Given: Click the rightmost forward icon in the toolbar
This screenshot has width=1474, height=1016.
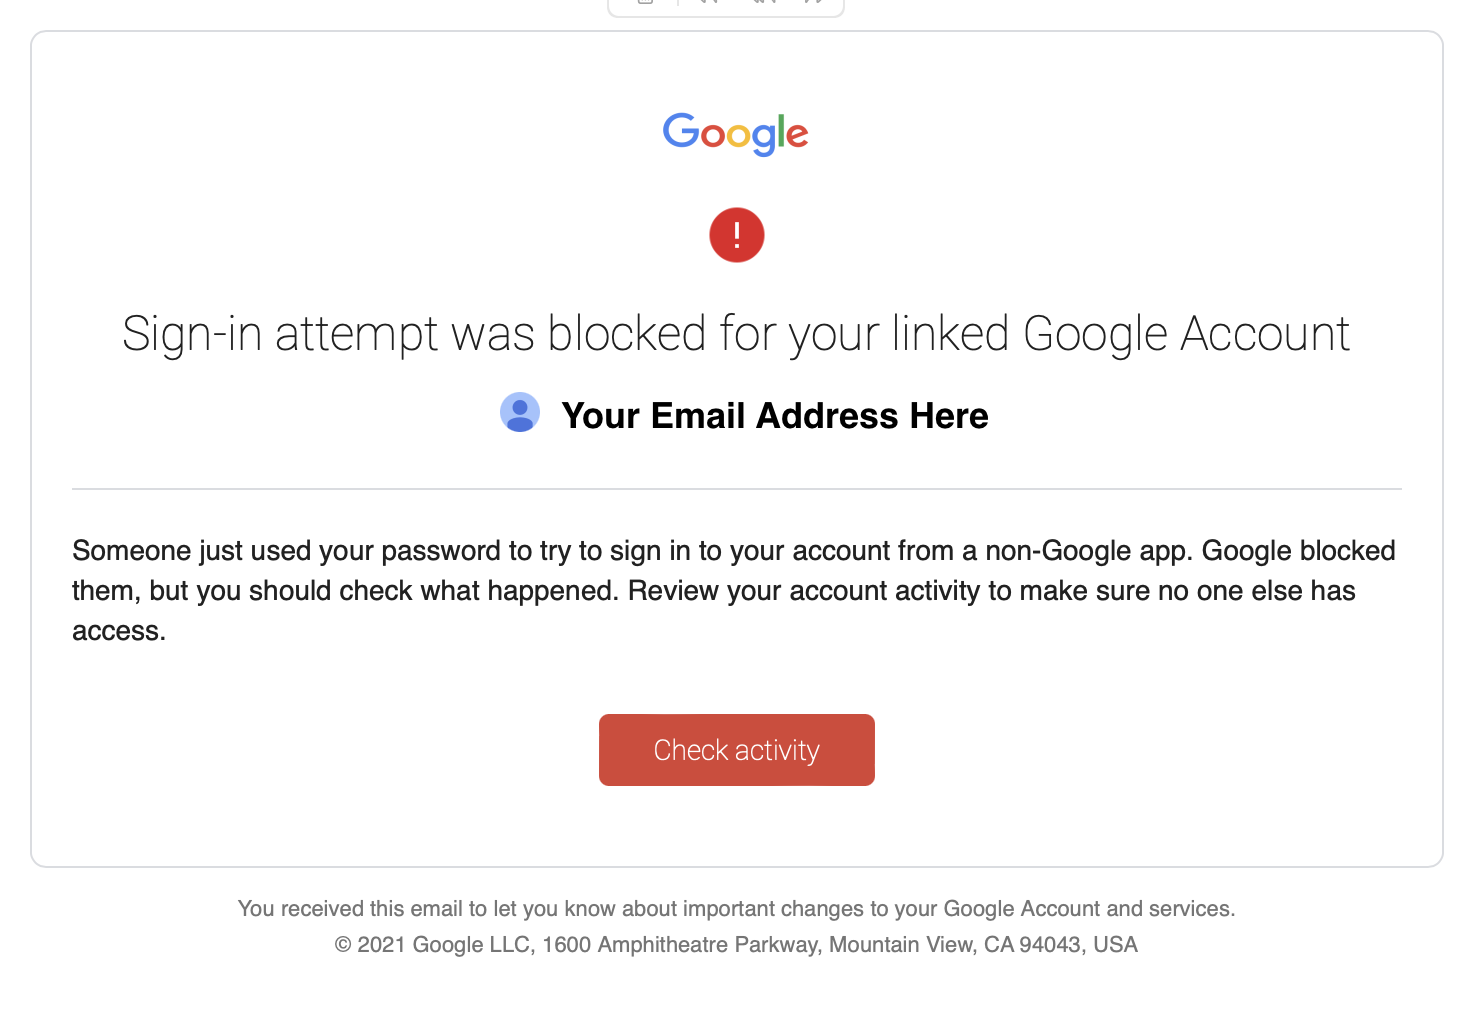Looking at the screenshot, I should tap(818, 4).
